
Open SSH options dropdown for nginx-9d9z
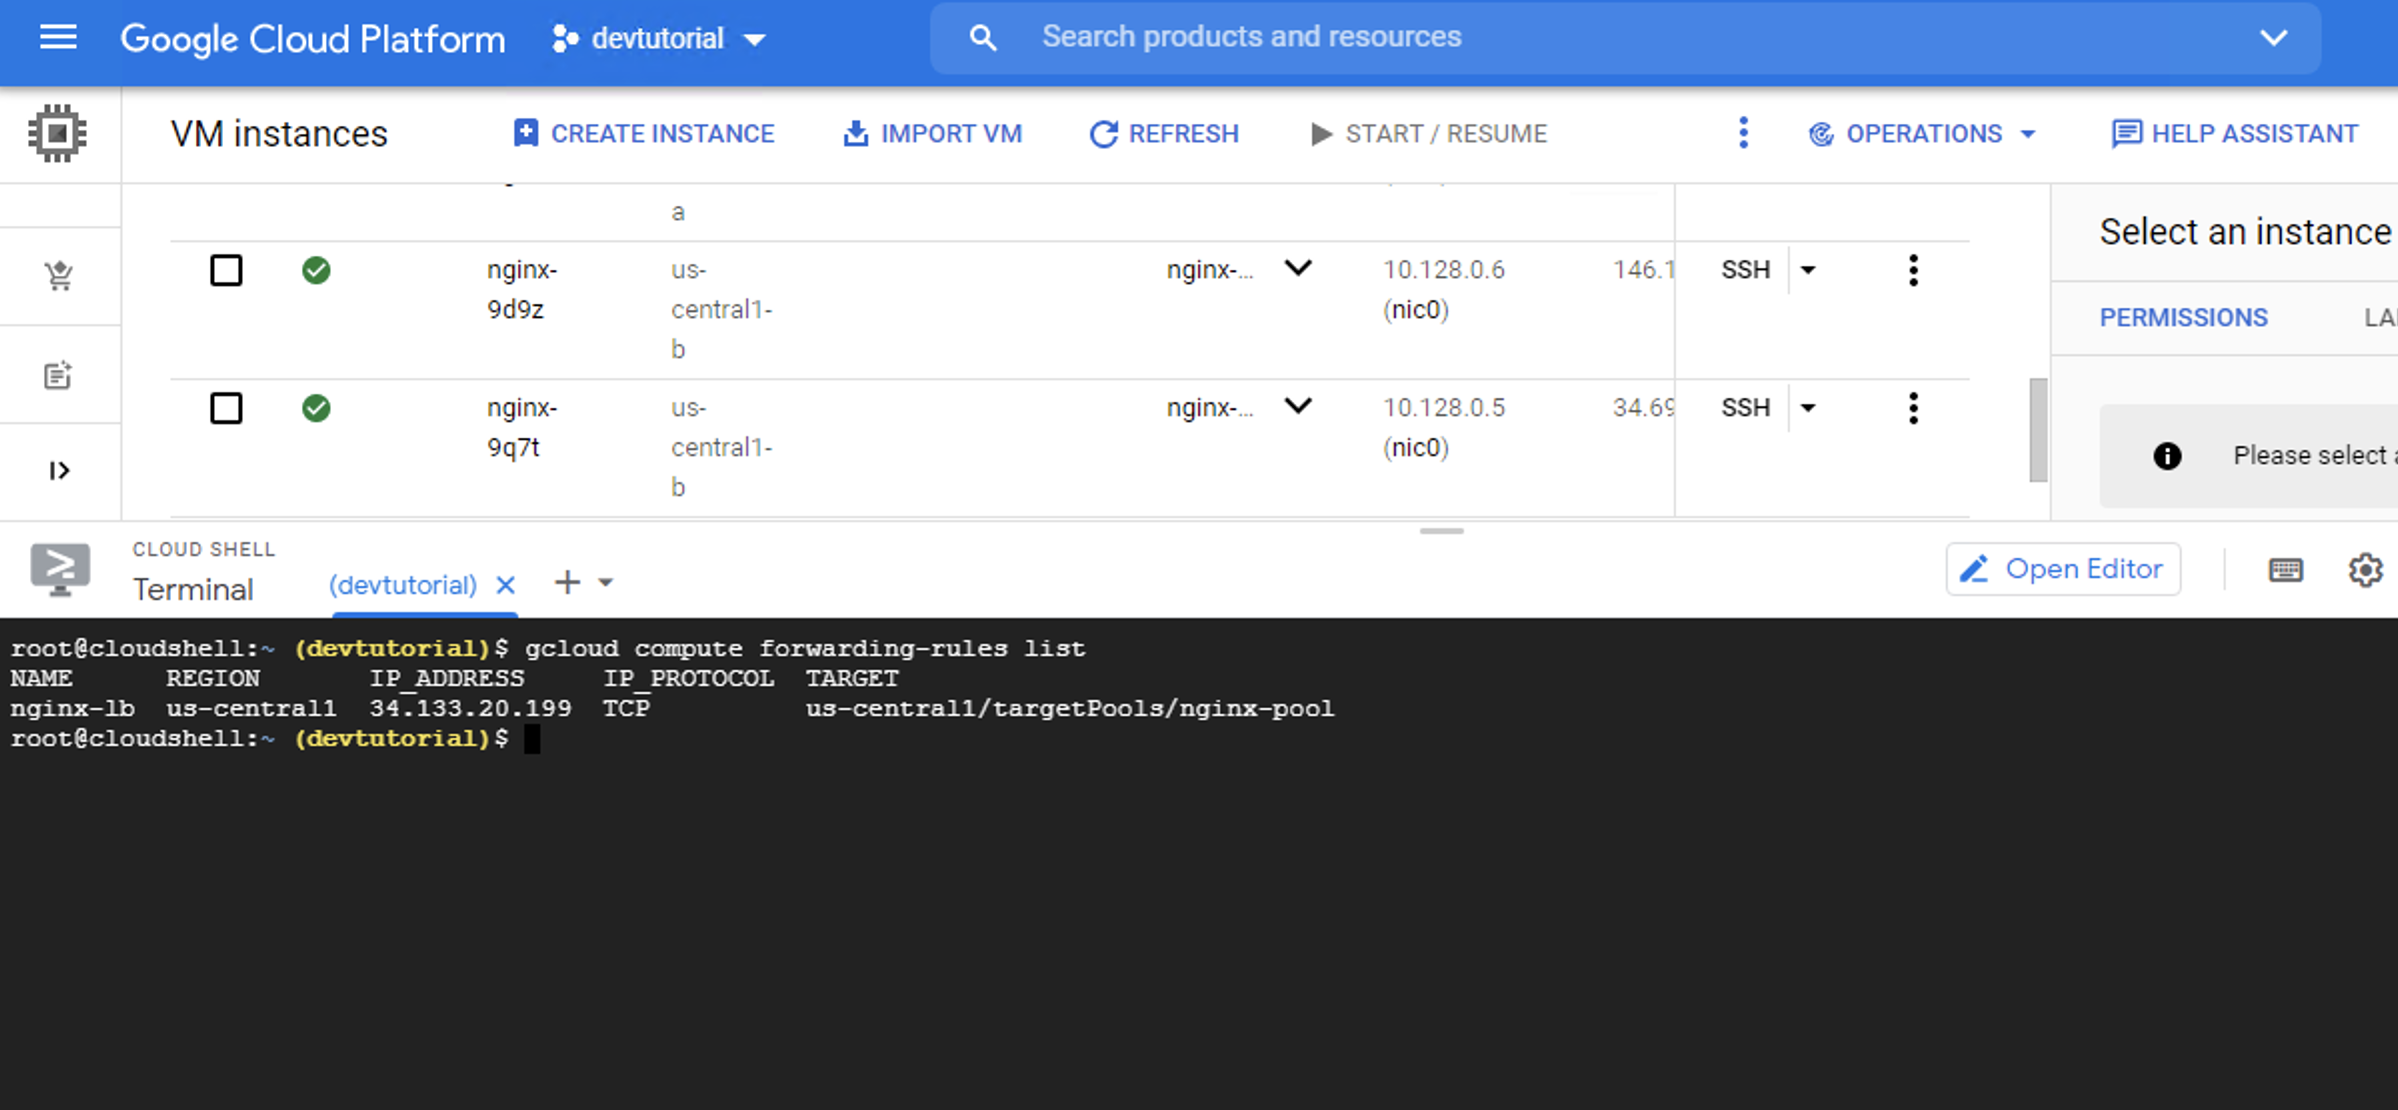(1808, 270)
